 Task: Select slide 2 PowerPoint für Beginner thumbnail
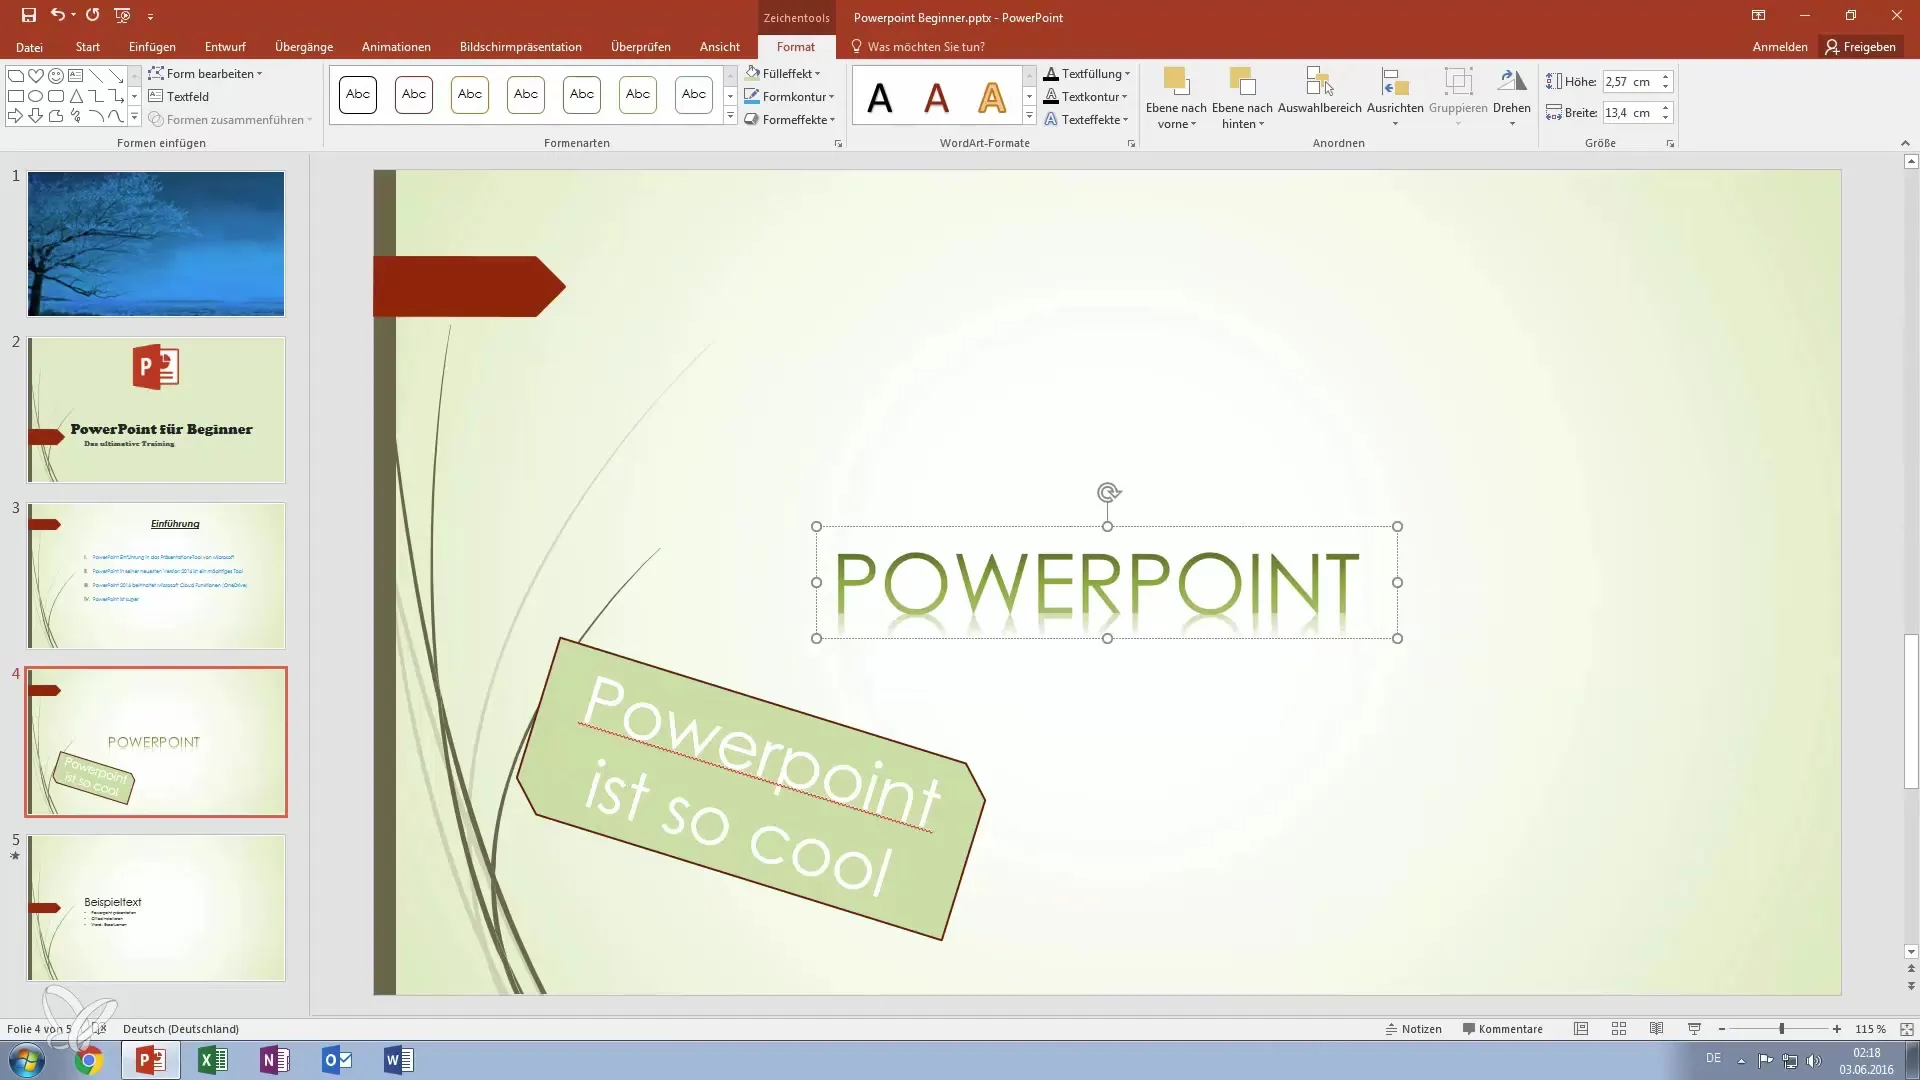point(156,410)
